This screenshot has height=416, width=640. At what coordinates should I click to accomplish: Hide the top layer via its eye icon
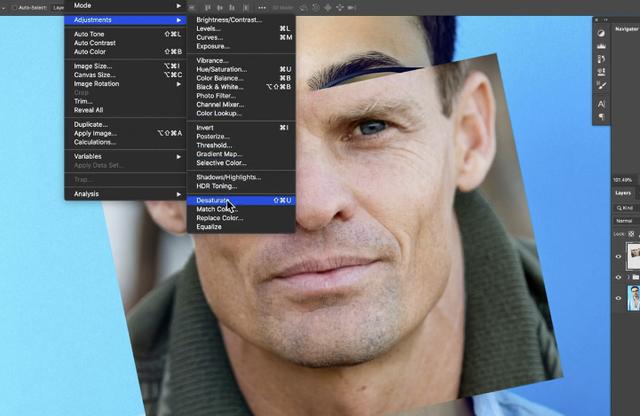tap(618, 256)
